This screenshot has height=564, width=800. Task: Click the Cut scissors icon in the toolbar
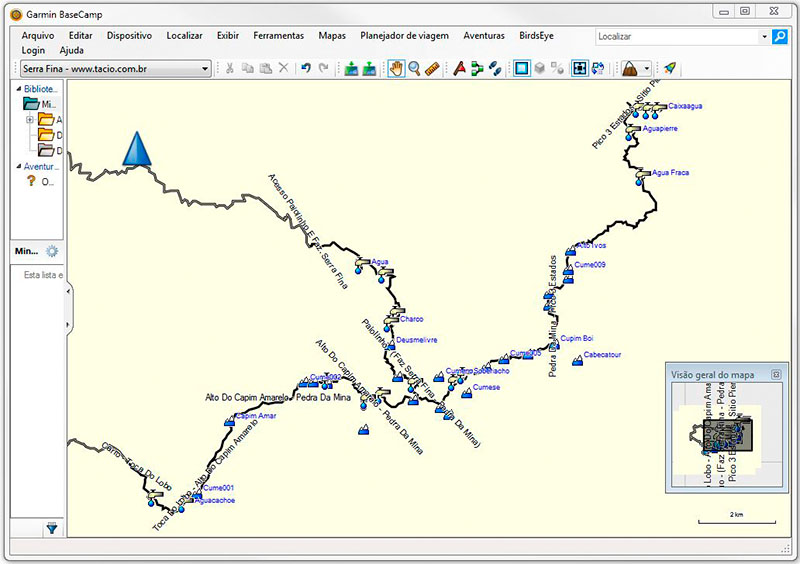(230, 68)
